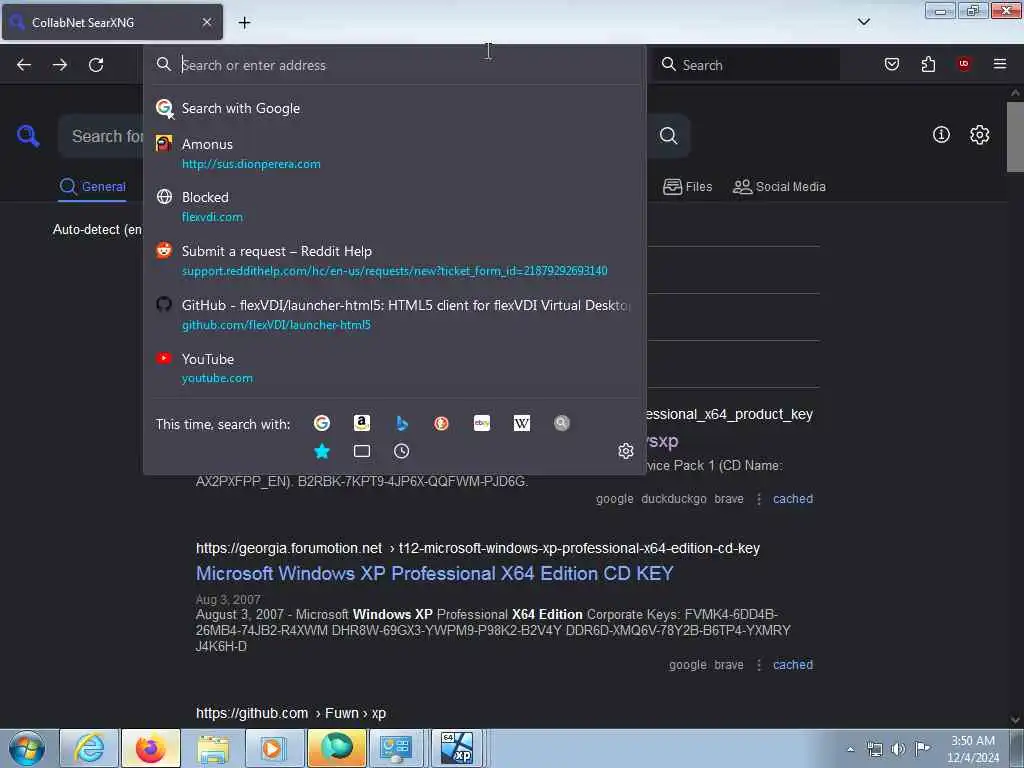Click github.com Fuwn xp result URL
Screen dimensions: 1024x768
point(291,713)
